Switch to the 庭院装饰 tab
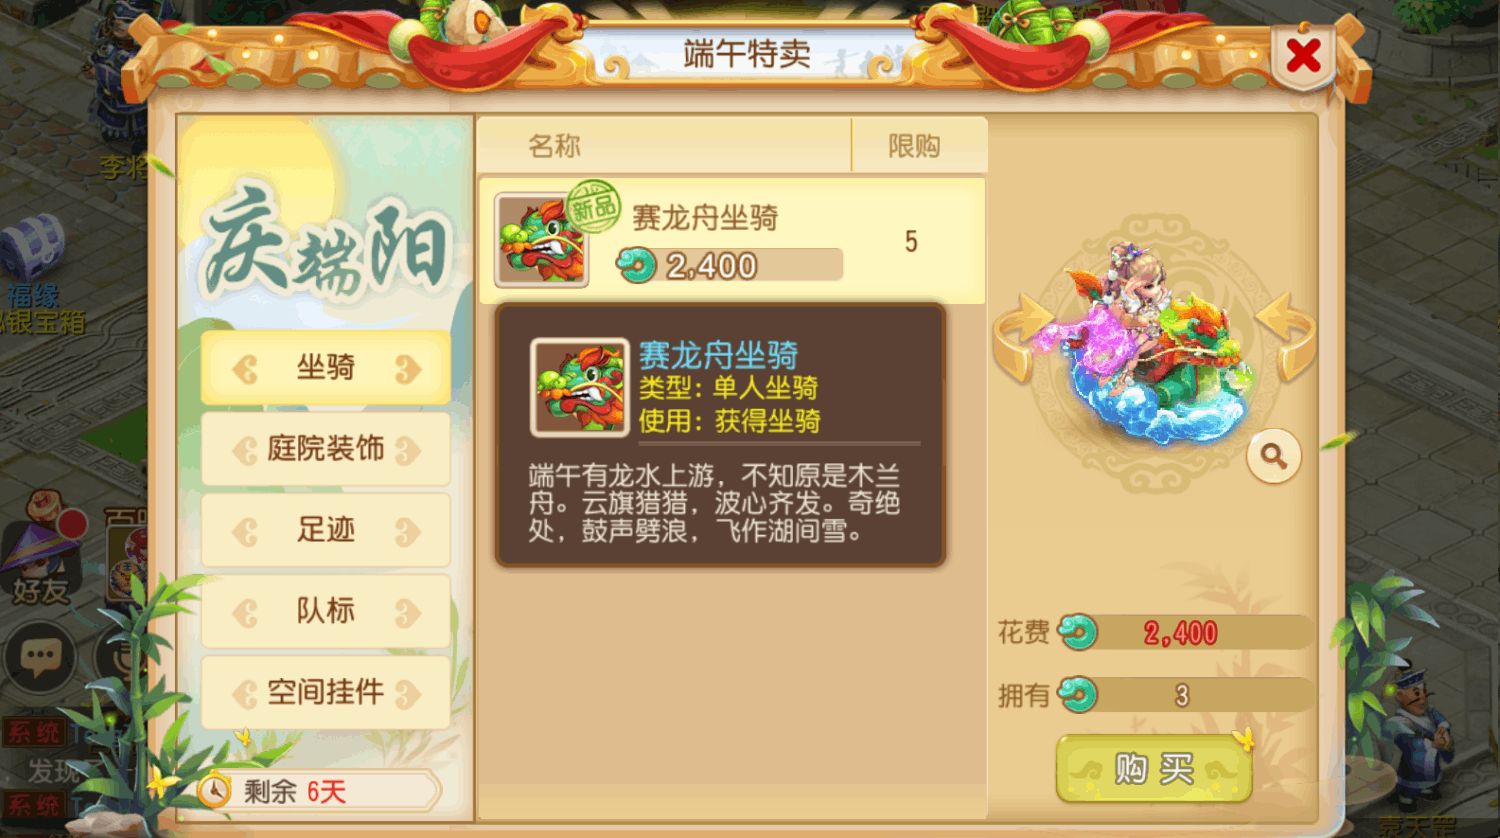This screenshot has width=1500, height=838. click(326, 449)
